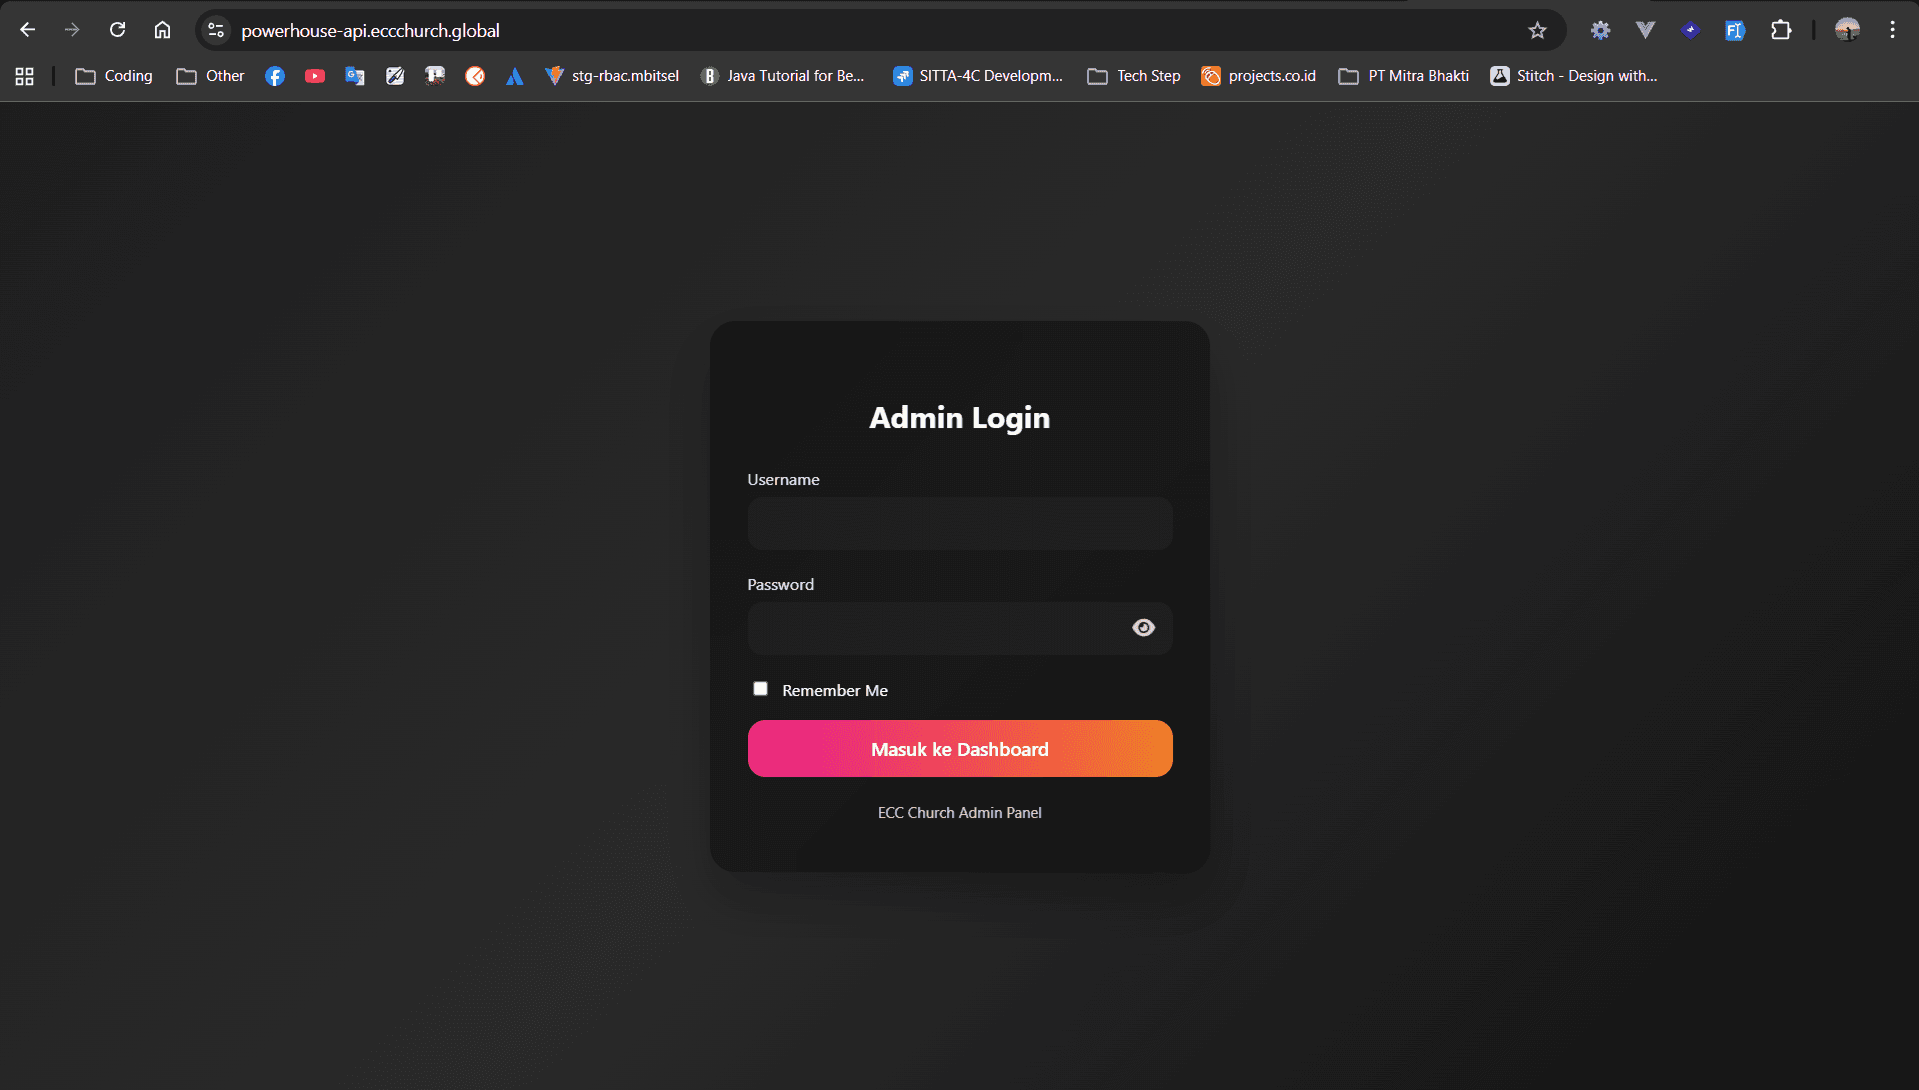Click the view site information icon in address bar
This screenshot has height=1090, width=1919.
pos(215,30)
